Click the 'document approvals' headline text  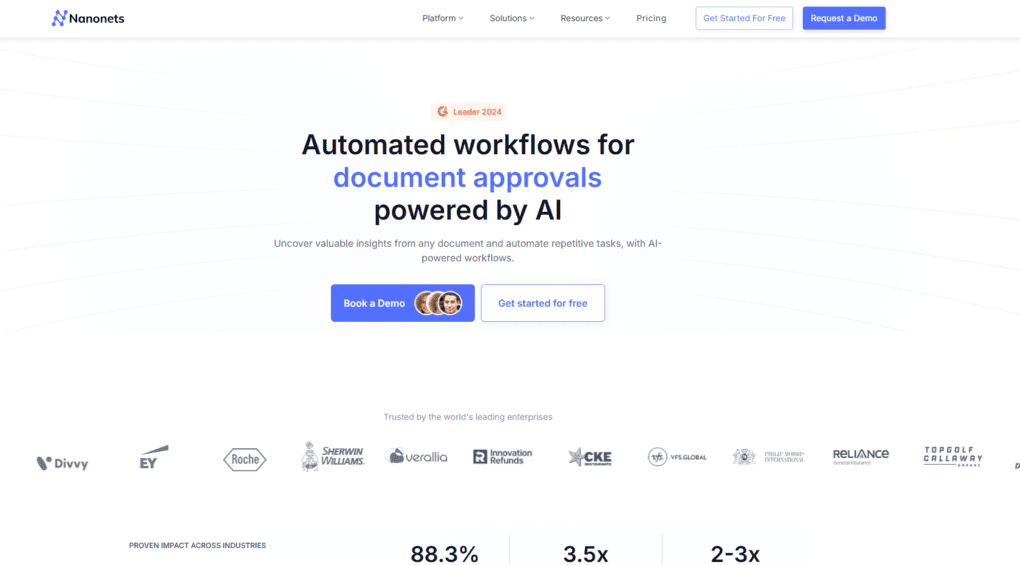[468, 177]
